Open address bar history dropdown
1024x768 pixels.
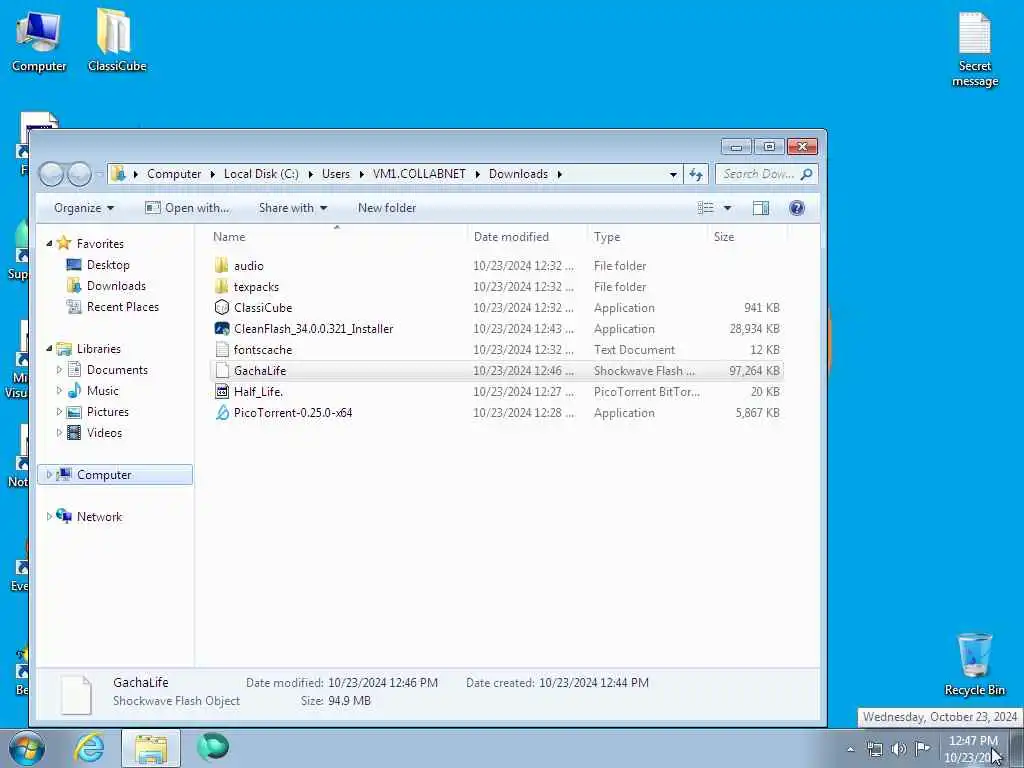[673, 175]
